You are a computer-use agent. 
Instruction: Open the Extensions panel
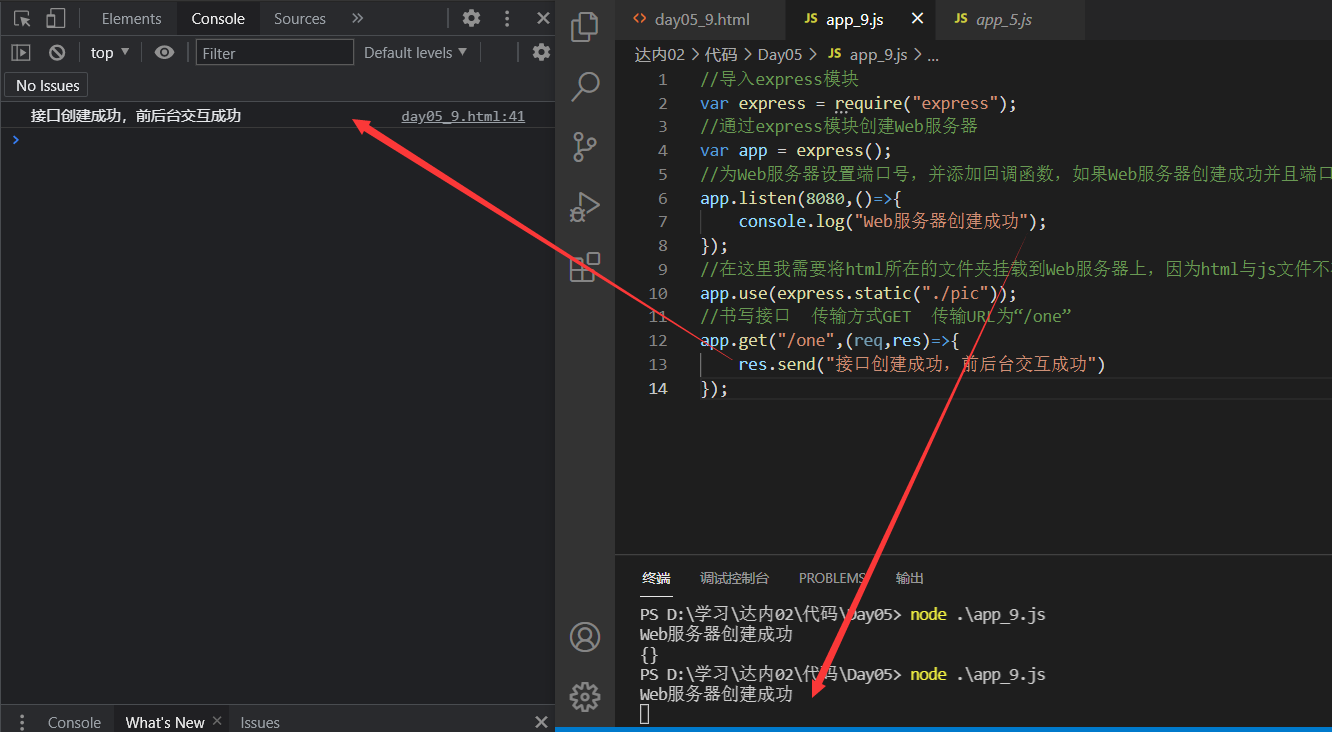click(585, 267)
